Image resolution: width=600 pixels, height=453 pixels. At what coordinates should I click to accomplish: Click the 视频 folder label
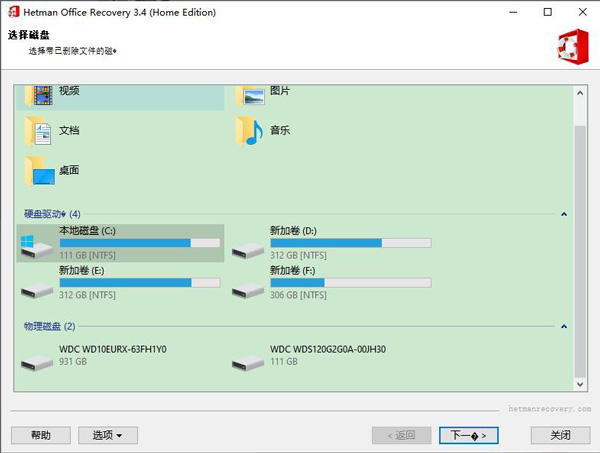point(69,91)
